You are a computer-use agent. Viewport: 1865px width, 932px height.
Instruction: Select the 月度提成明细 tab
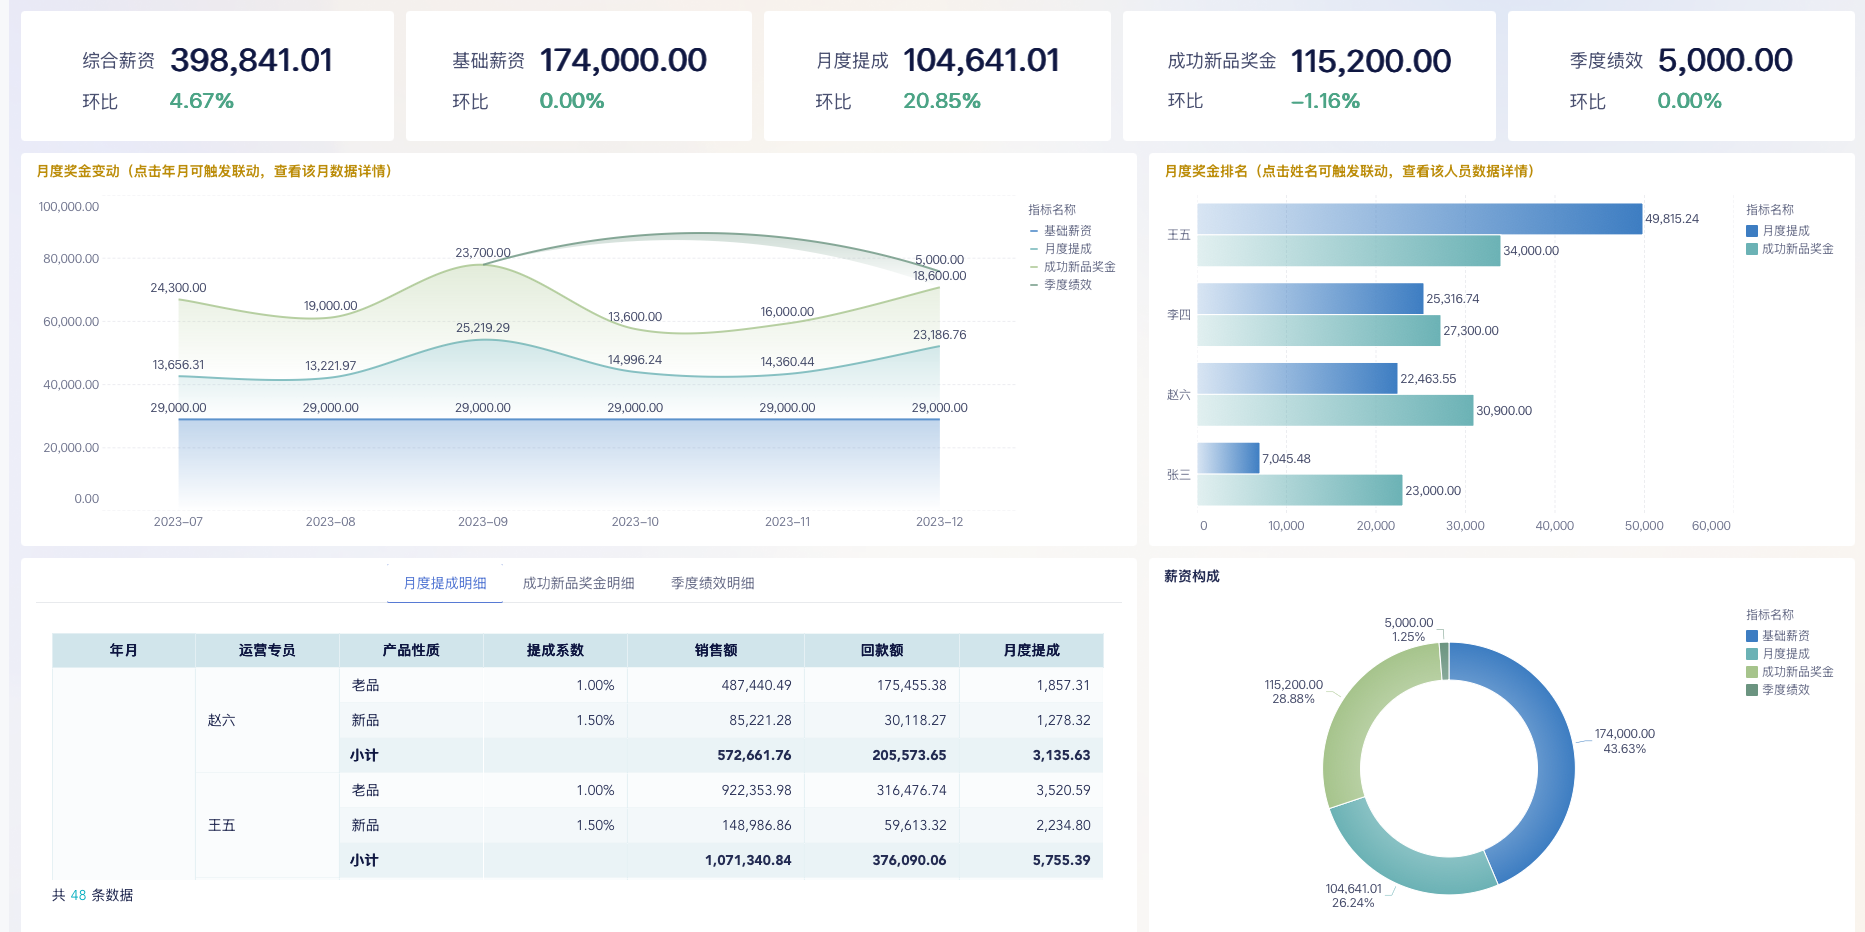(x=445, y=583)
